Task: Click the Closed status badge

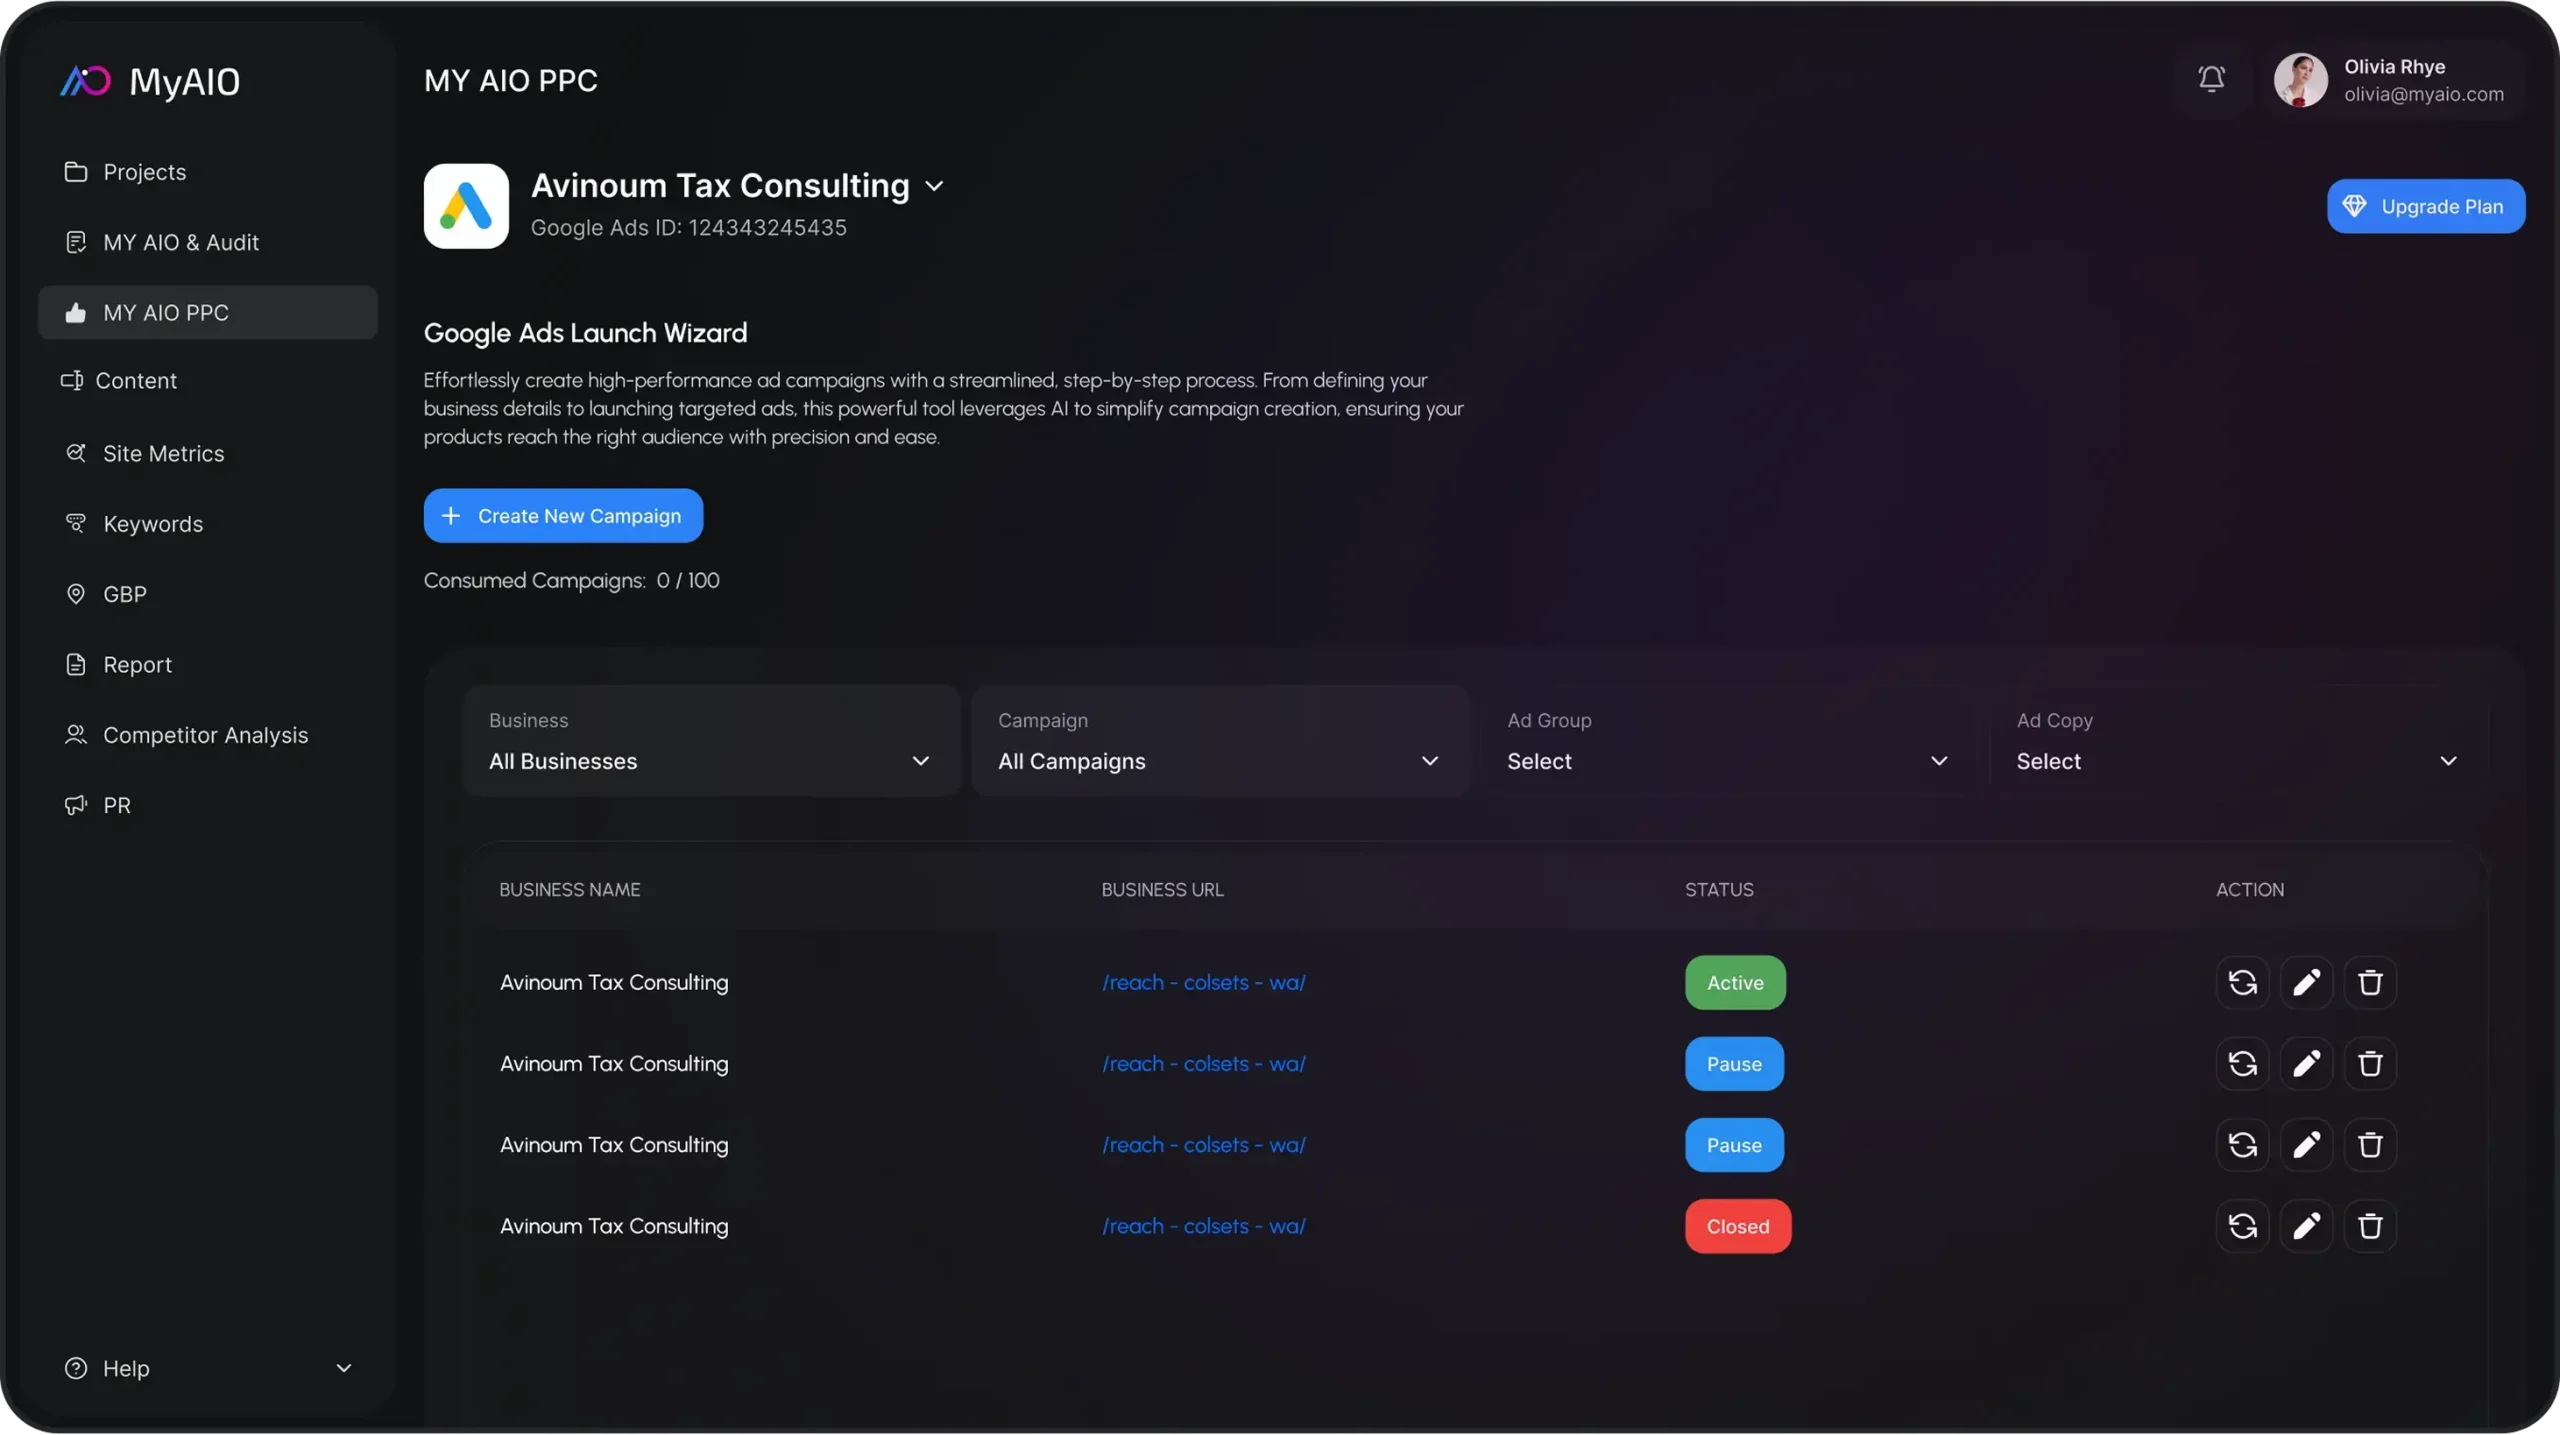Action: [x=1738, y=1226]
